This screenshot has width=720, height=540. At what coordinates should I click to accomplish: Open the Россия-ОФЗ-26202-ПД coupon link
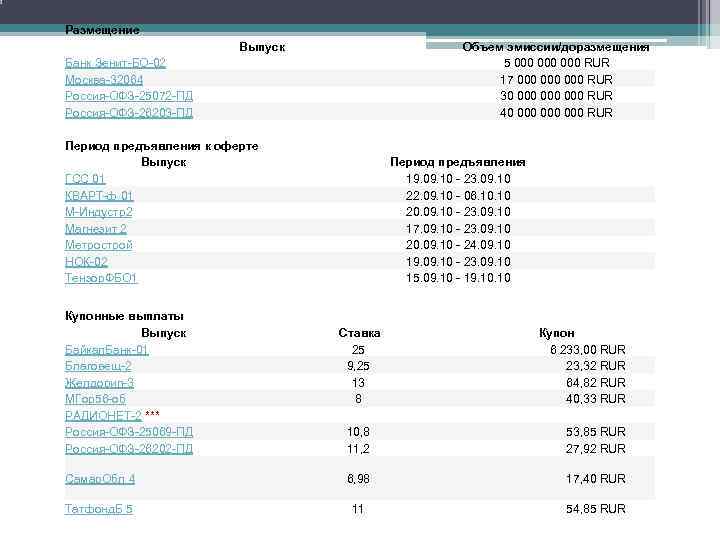[x=129, y=449]
